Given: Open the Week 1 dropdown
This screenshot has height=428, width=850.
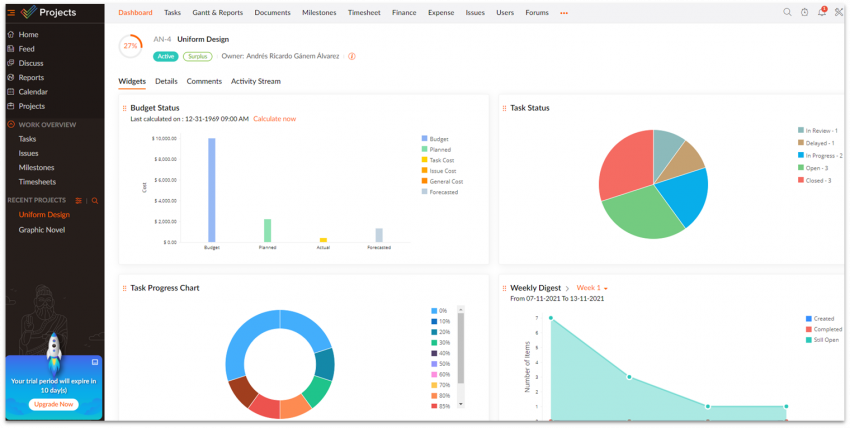Looking at the screenshot, I should coord(593,288).
